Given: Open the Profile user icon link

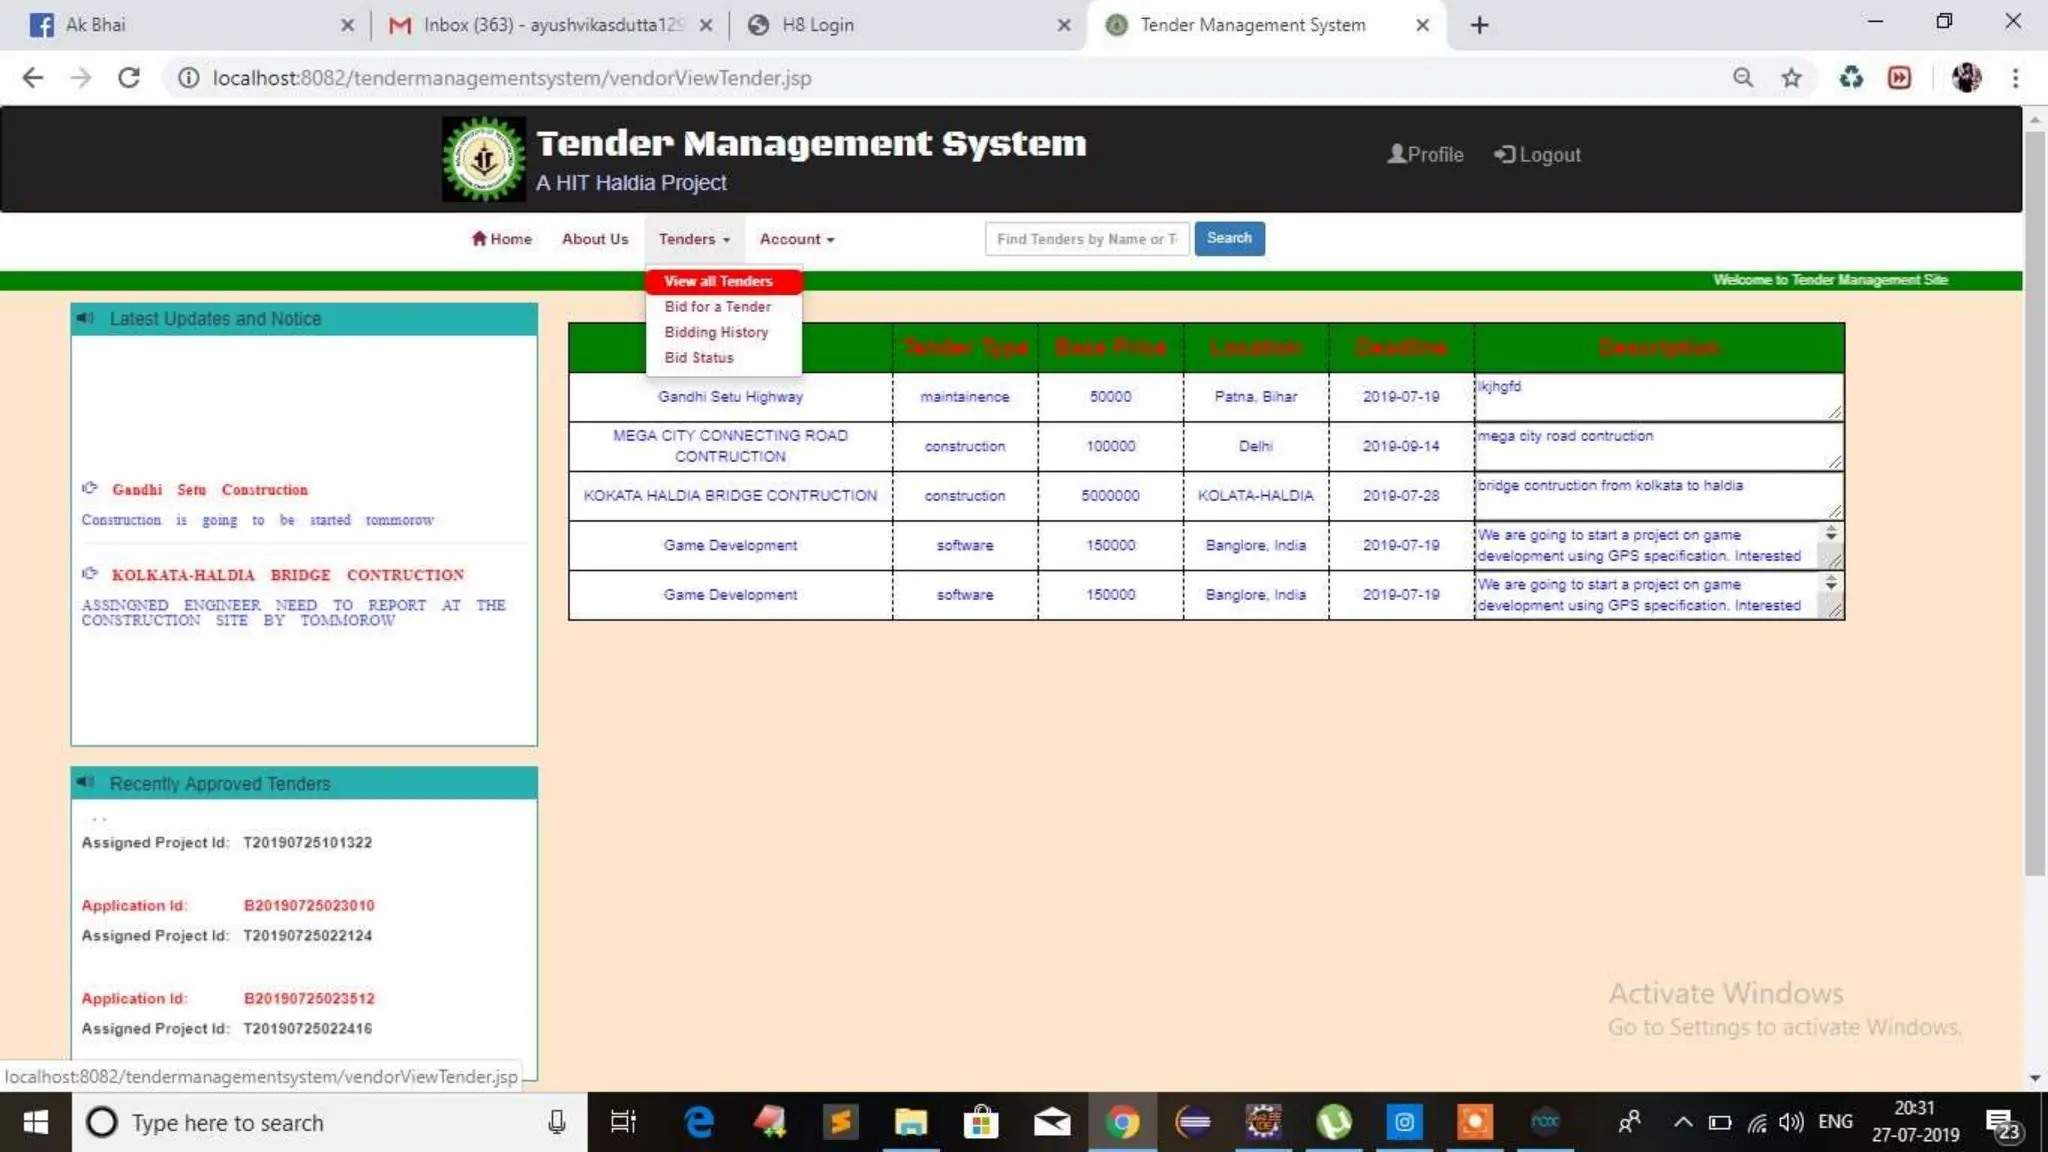Looking at the screenshot, I should coord(1396,154).
